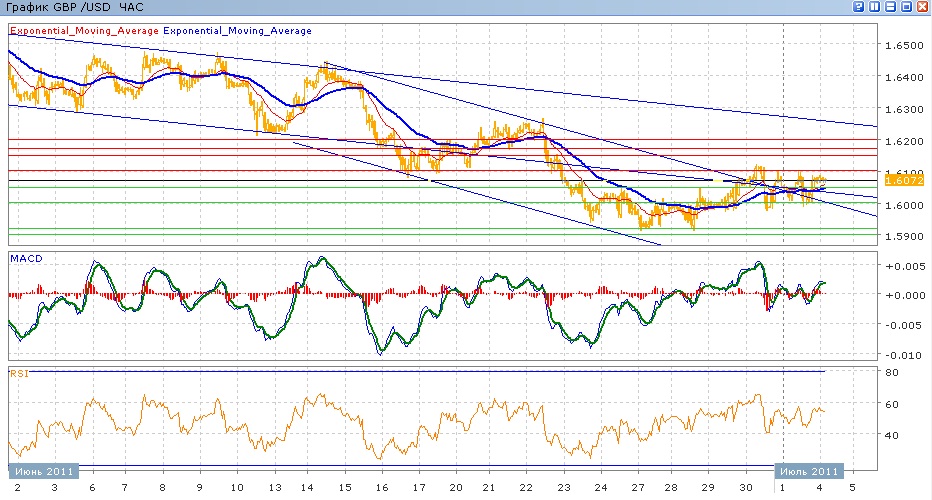Click MACD axis label -0.005
The width and height of the screenshot is (932, 500).
(x=905, y=326)
